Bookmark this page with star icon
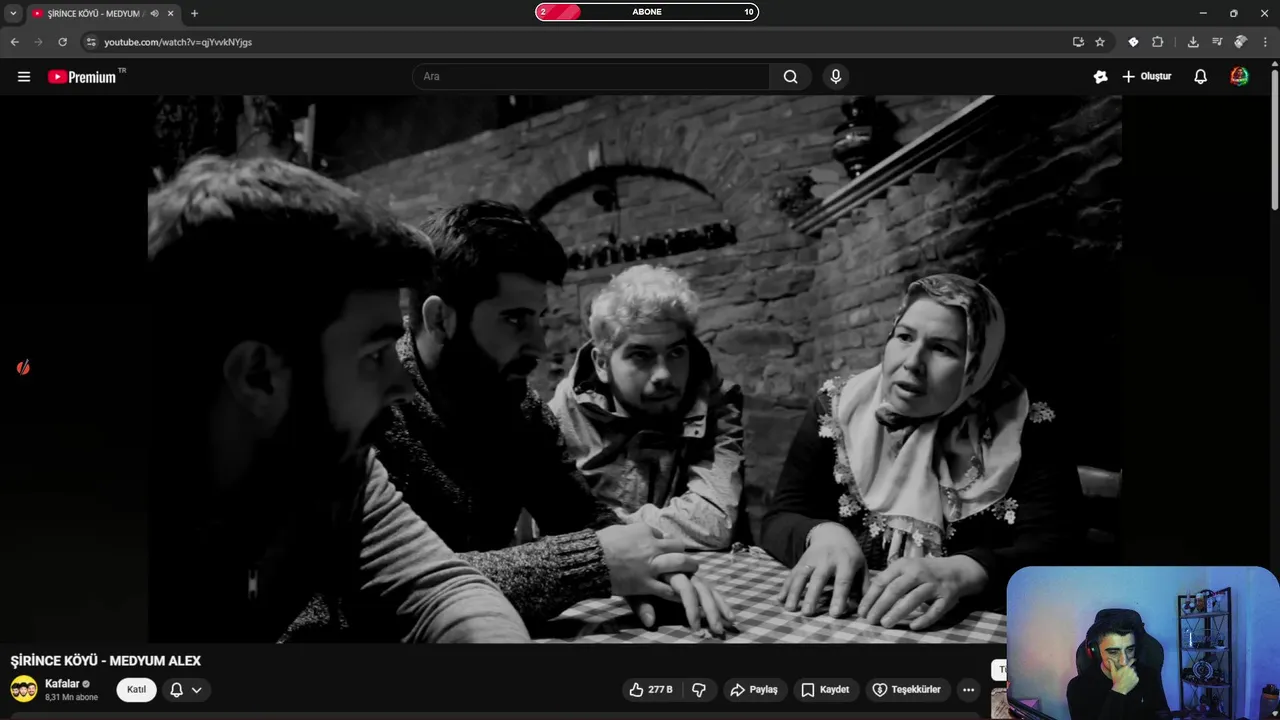 (x=1100, y=42)
